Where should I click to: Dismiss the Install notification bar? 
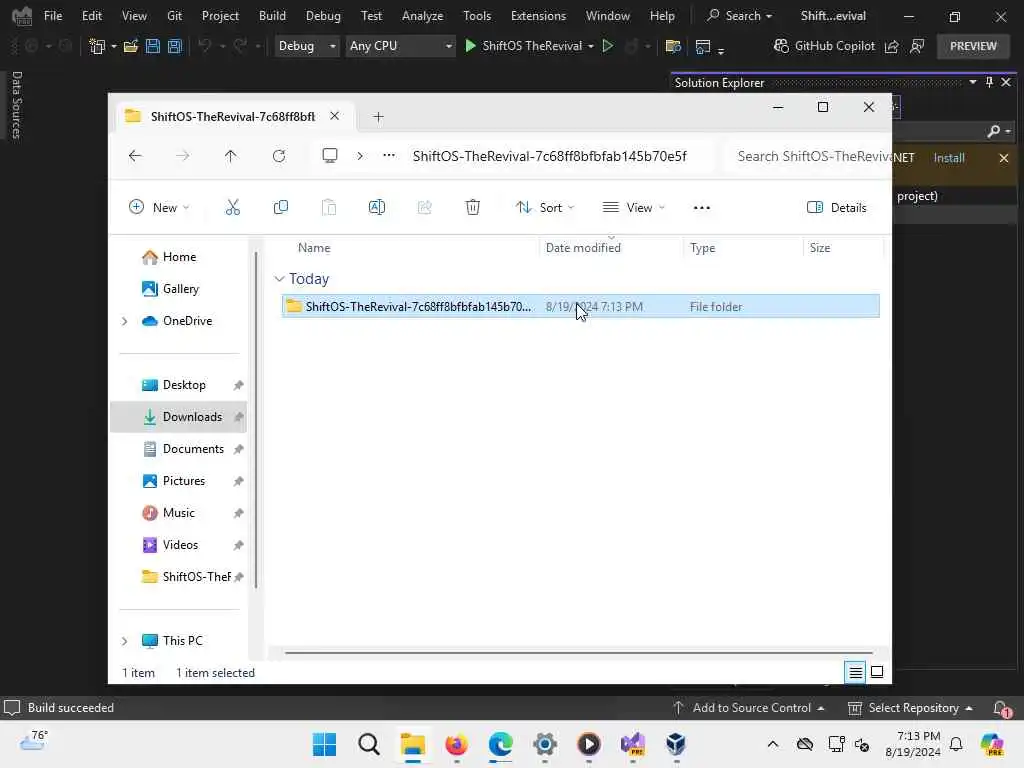[1004, 158]
